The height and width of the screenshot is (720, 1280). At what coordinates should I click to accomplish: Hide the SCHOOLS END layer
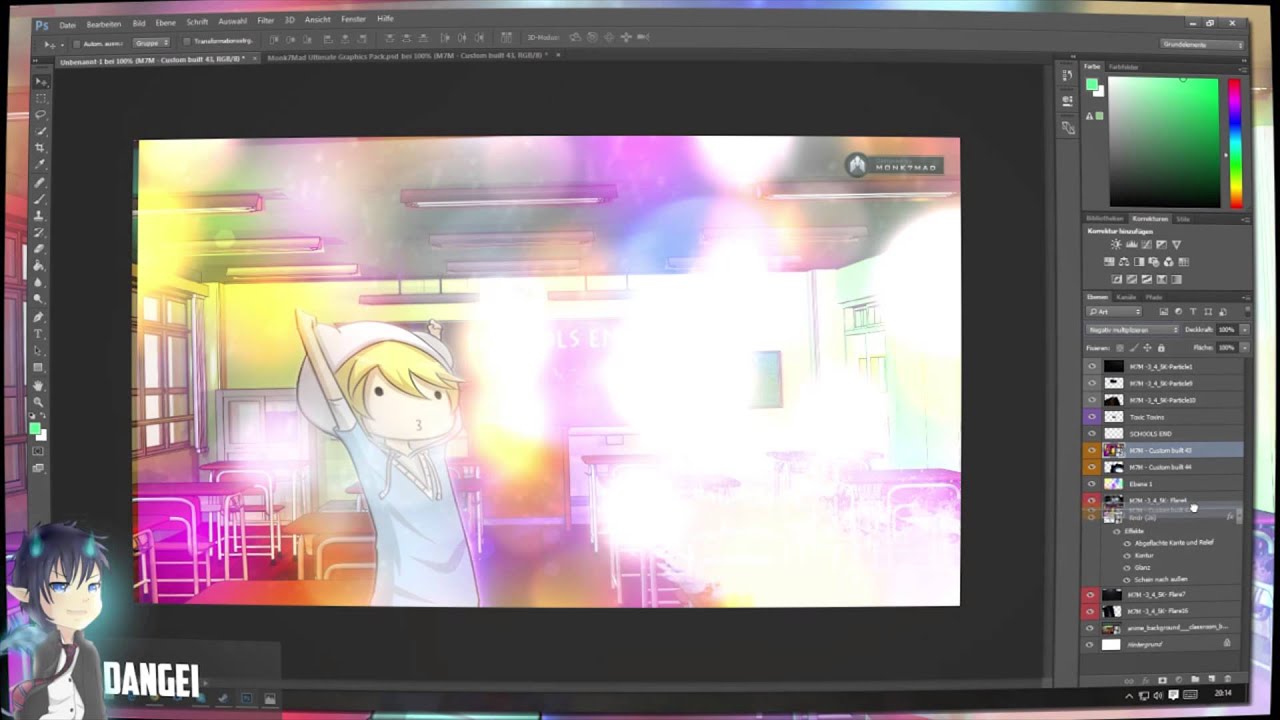coord(1092,434)
